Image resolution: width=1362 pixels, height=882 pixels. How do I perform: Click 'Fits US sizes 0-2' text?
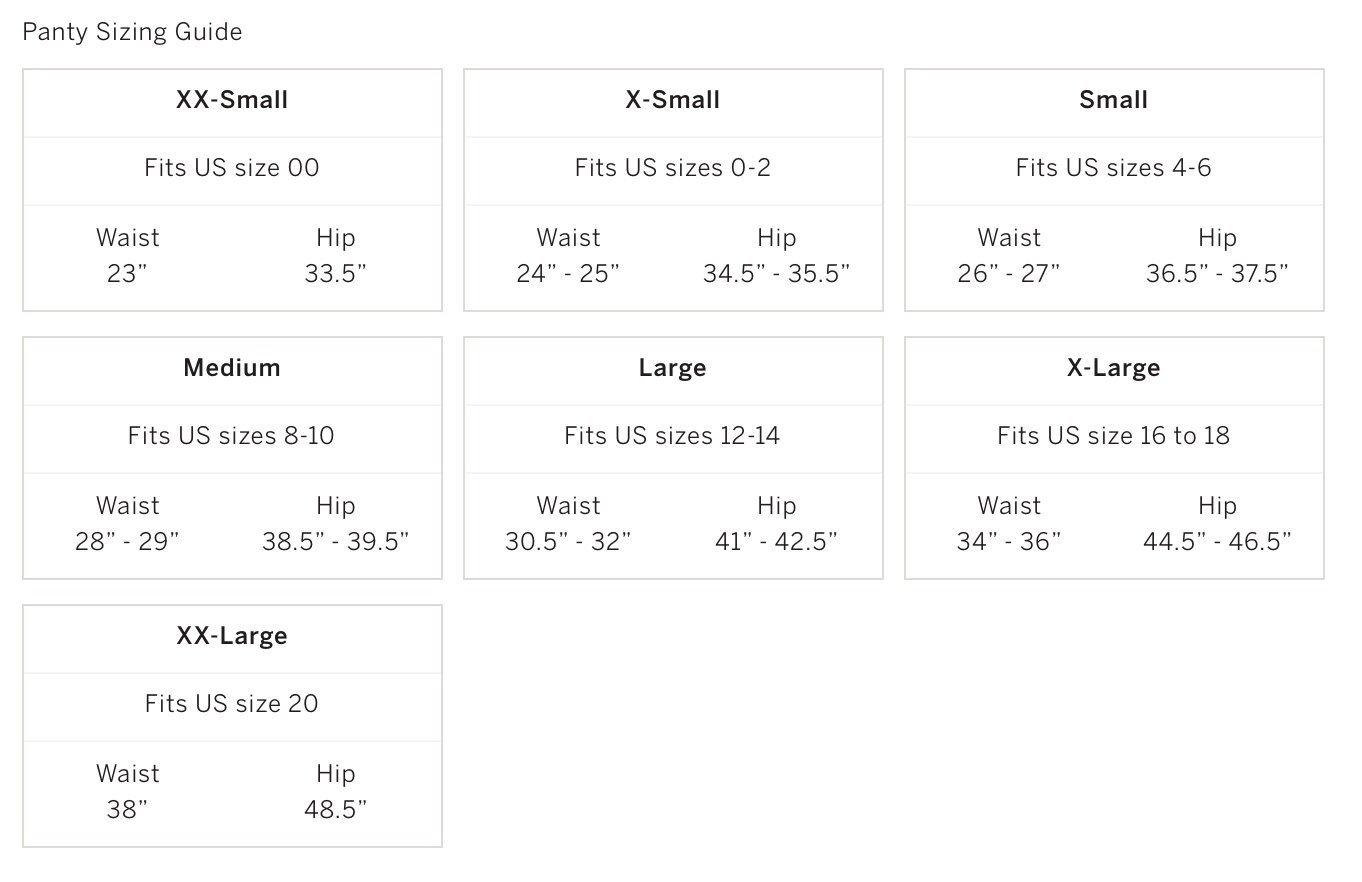(x=673, y=168)
